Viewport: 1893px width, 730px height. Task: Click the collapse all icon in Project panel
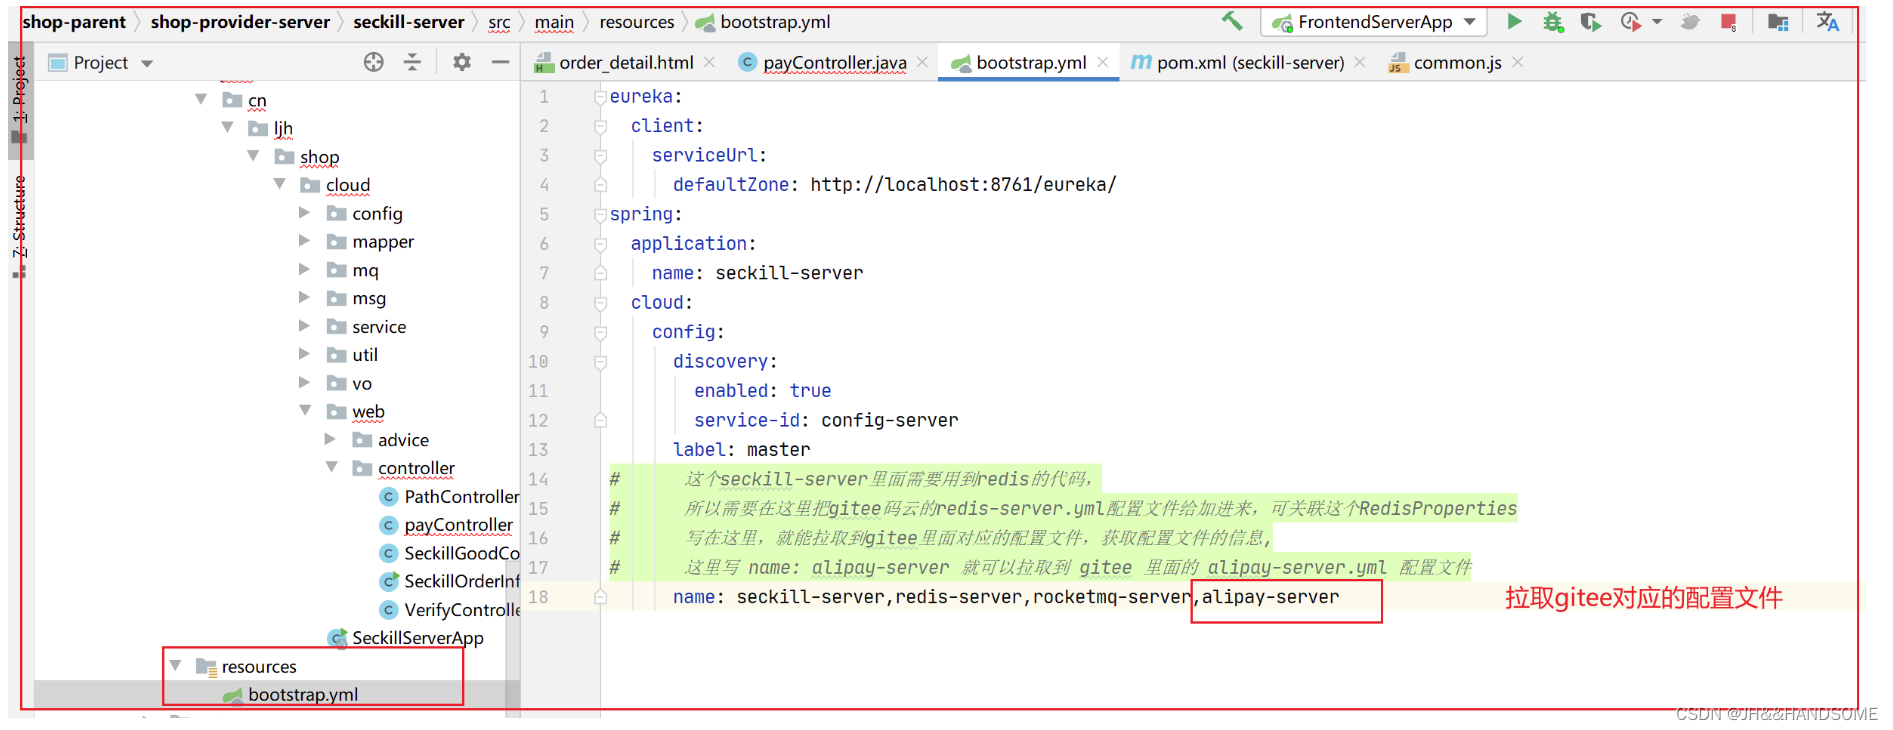pyautogui.click(x=412, y=62)
